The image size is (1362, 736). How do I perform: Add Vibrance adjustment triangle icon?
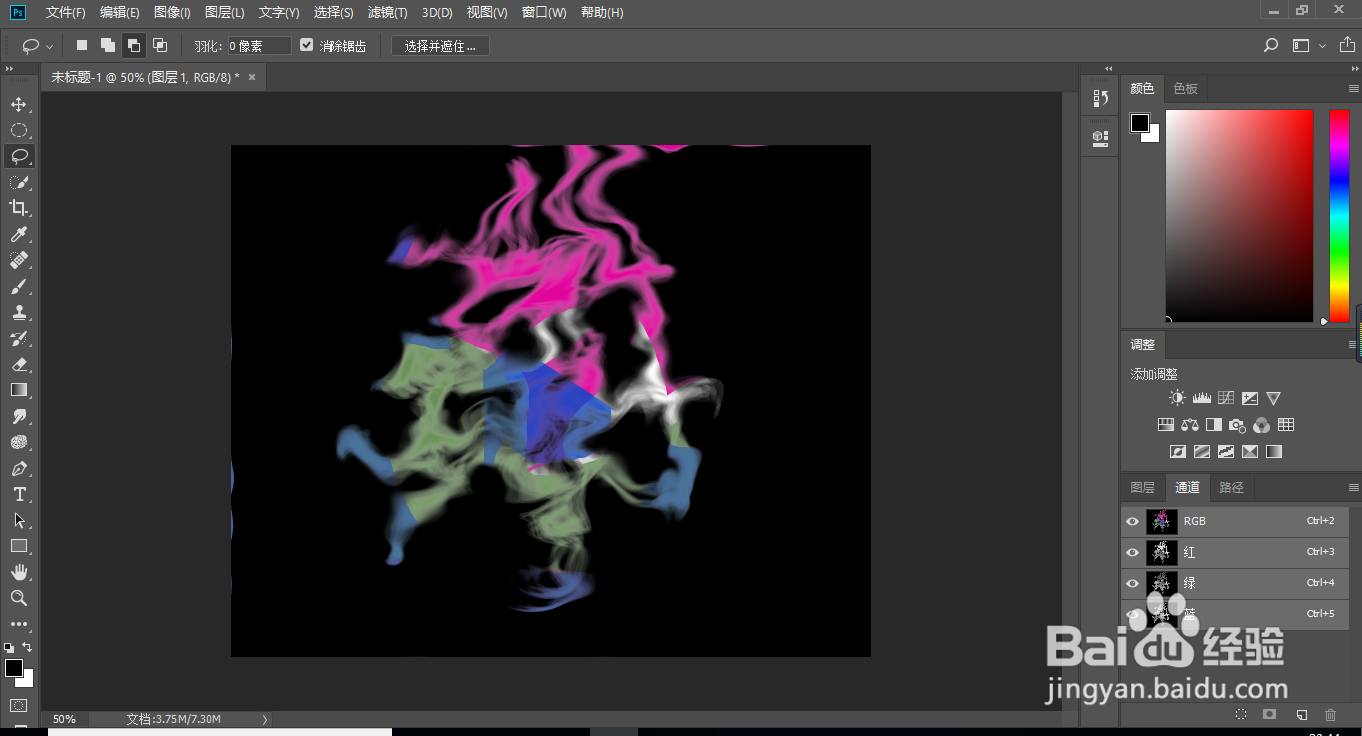[x=1273, y=398]
